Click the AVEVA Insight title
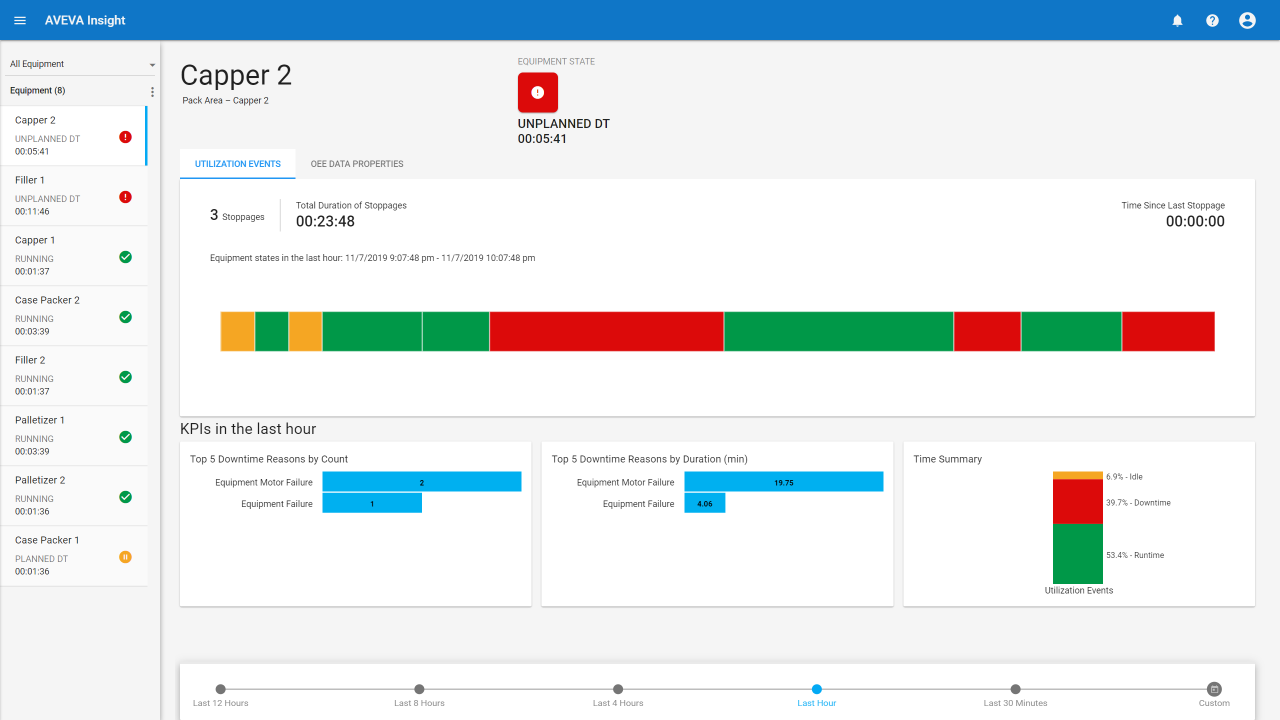Image resolution: width=1280 pixels, height=720 pixels. pyautogui.click(x=85, y=20)
